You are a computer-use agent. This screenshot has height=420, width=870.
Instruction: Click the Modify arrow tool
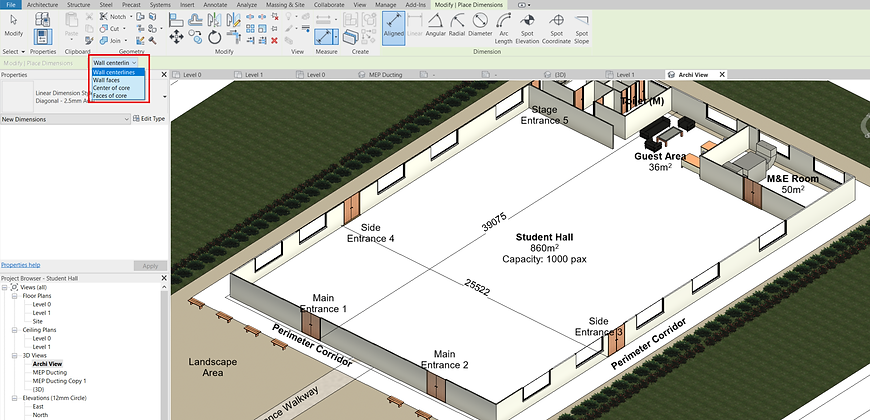pyautogui.click(x=13, y=25)
